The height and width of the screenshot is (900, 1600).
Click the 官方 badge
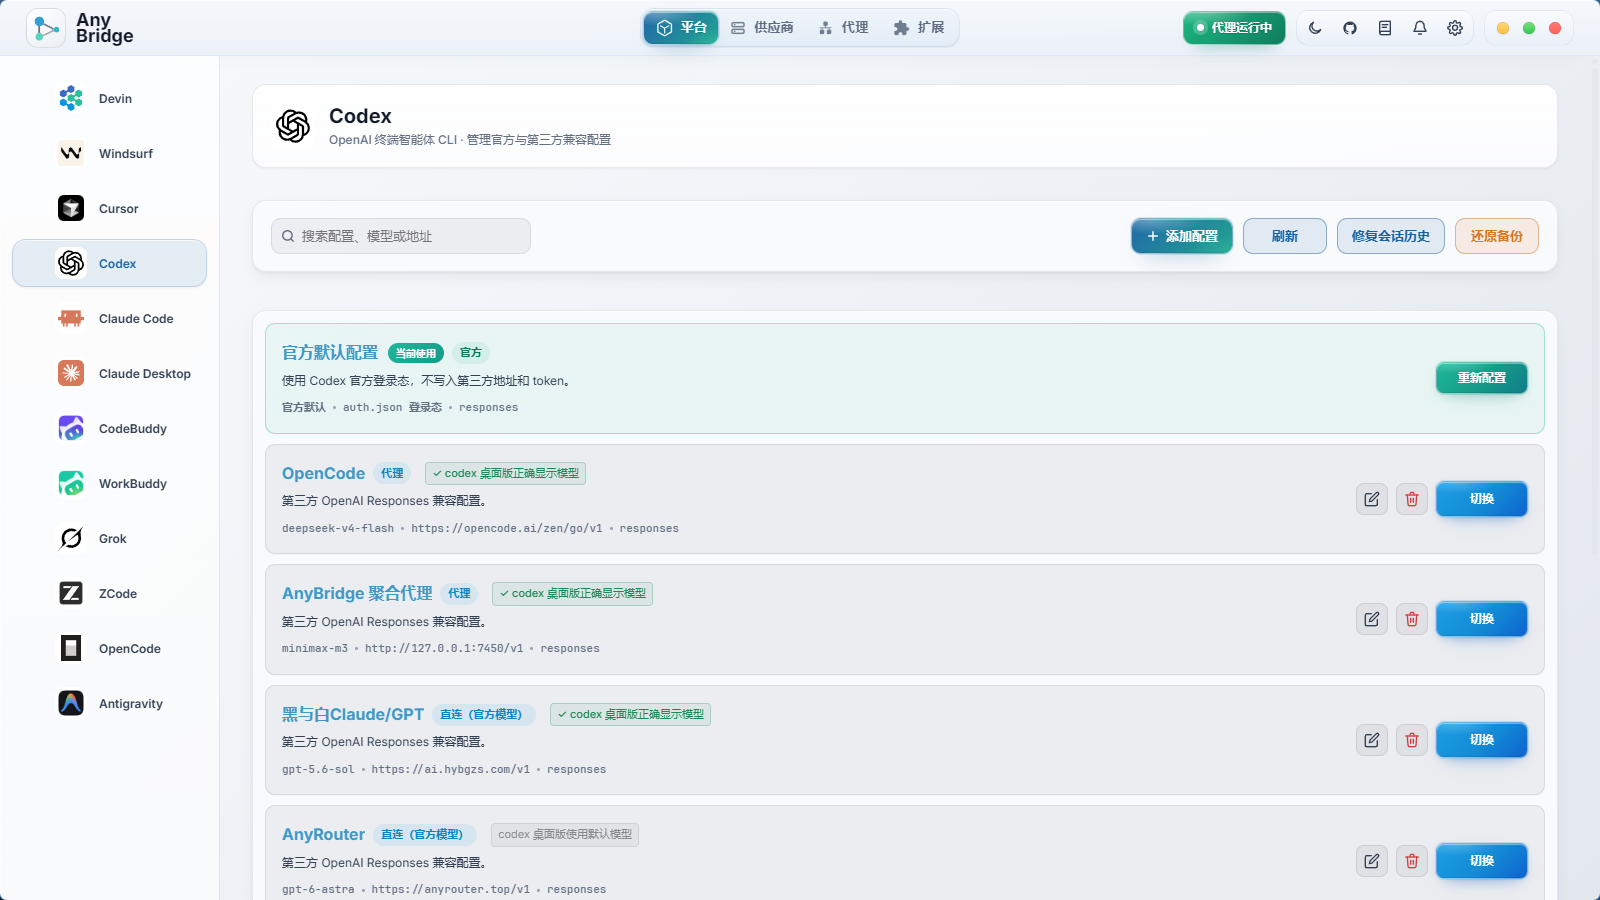tap(471, 352)
